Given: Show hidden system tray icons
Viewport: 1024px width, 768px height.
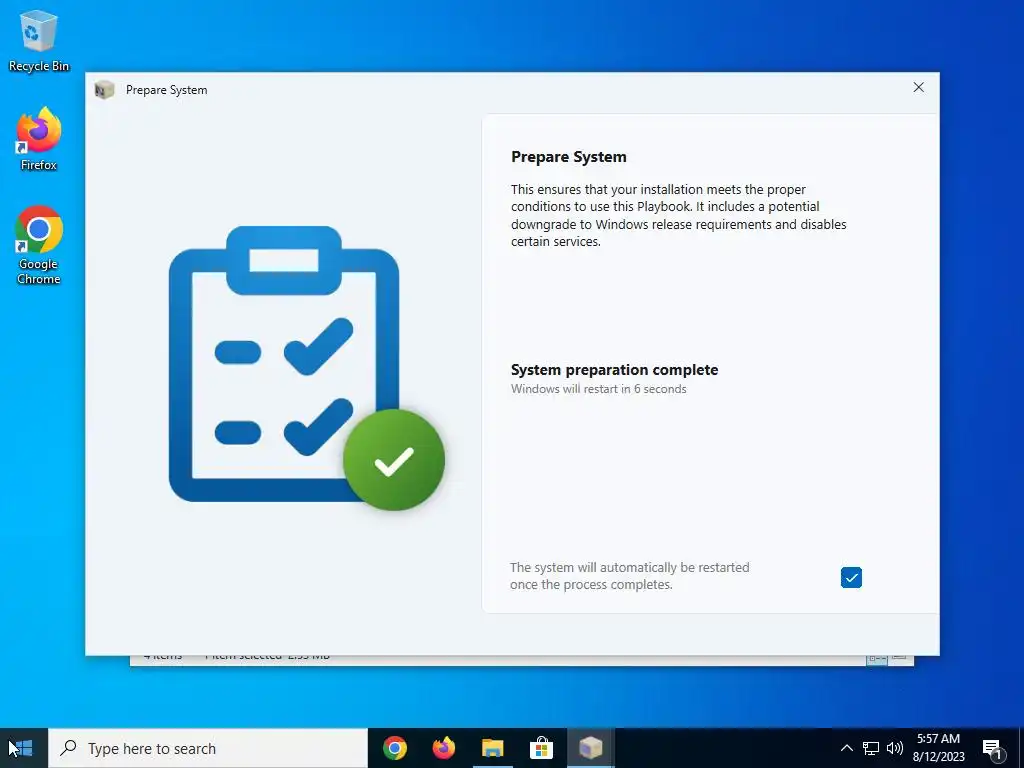Looking at the screenshot, I should coord(846,748).
